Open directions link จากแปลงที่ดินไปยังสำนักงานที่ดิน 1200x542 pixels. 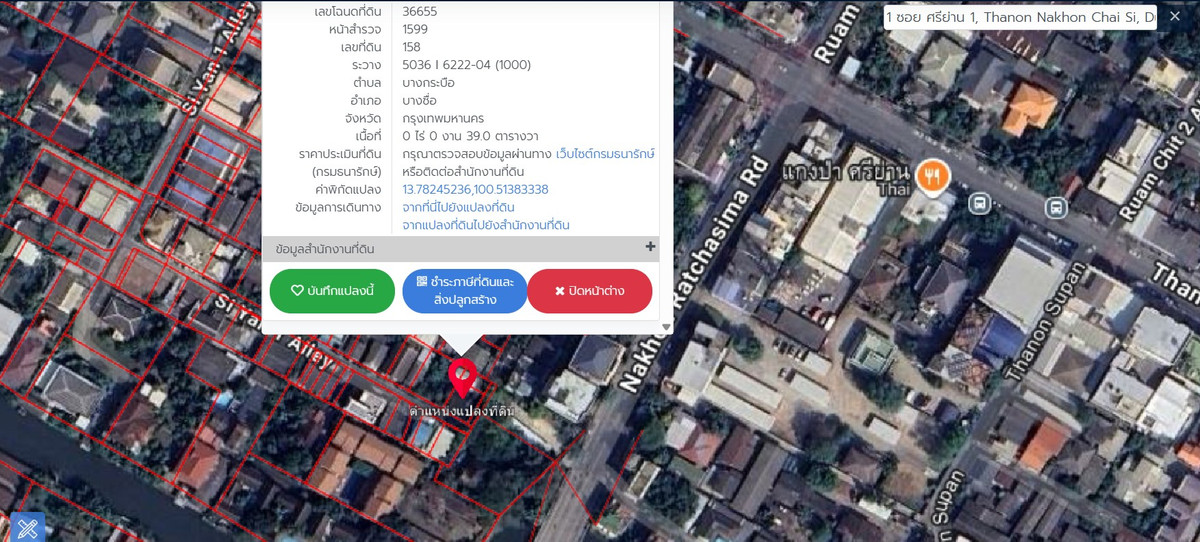tap(486, 225)
